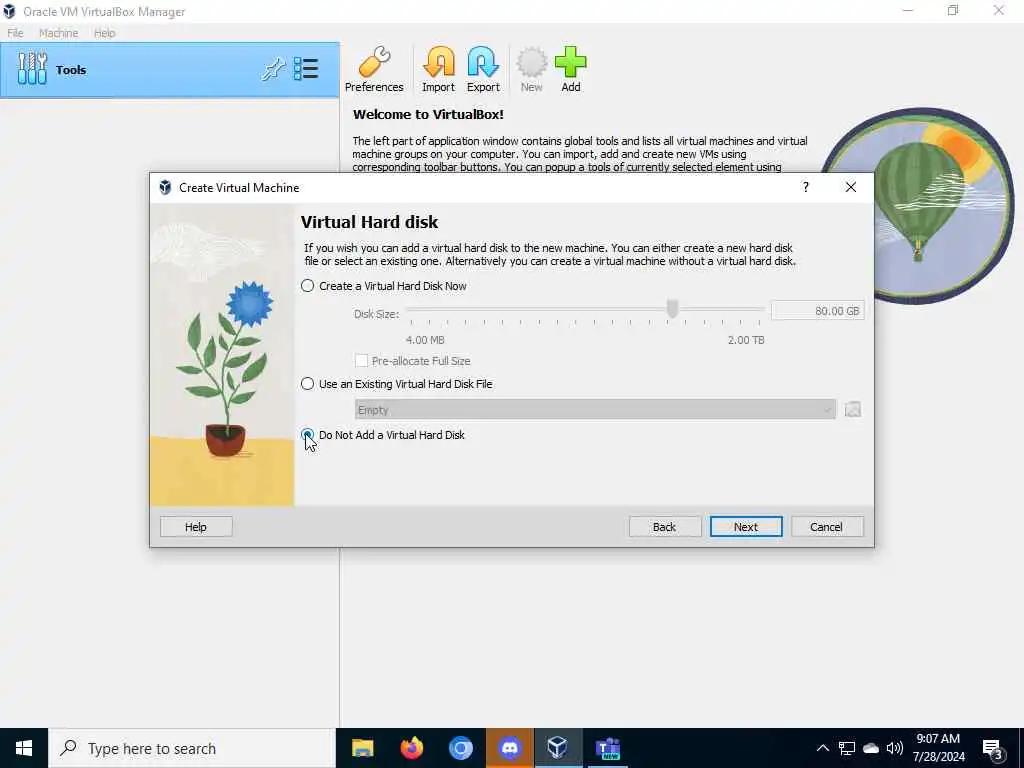Click the Import appliance icon
The width and height of the screenshot is (1024, 768).
pyautogui.click(x=438, y=70)
